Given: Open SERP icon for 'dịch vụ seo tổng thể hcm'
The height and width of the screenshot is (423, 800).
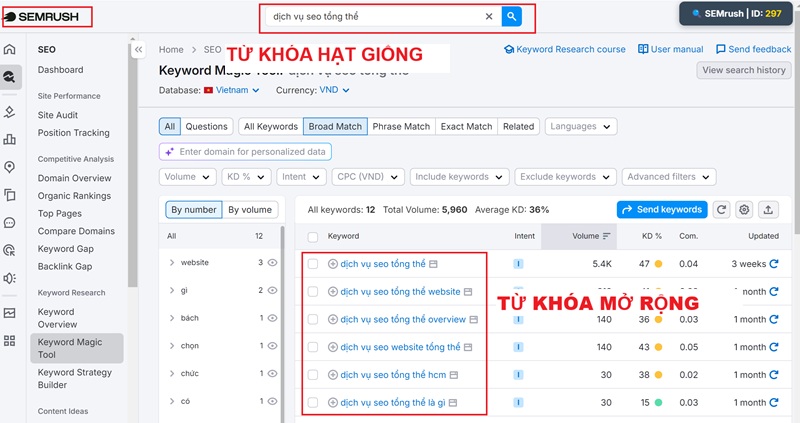Looking at the screenshot, I should pyautogui.click(x=454, y=375).
